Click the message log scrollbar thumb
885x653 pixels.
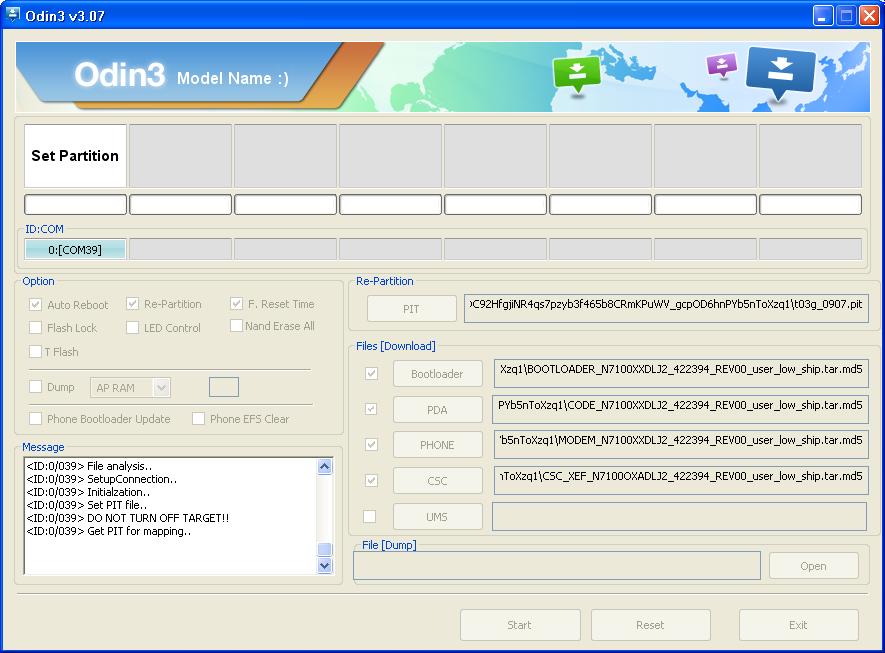point(325,549)
